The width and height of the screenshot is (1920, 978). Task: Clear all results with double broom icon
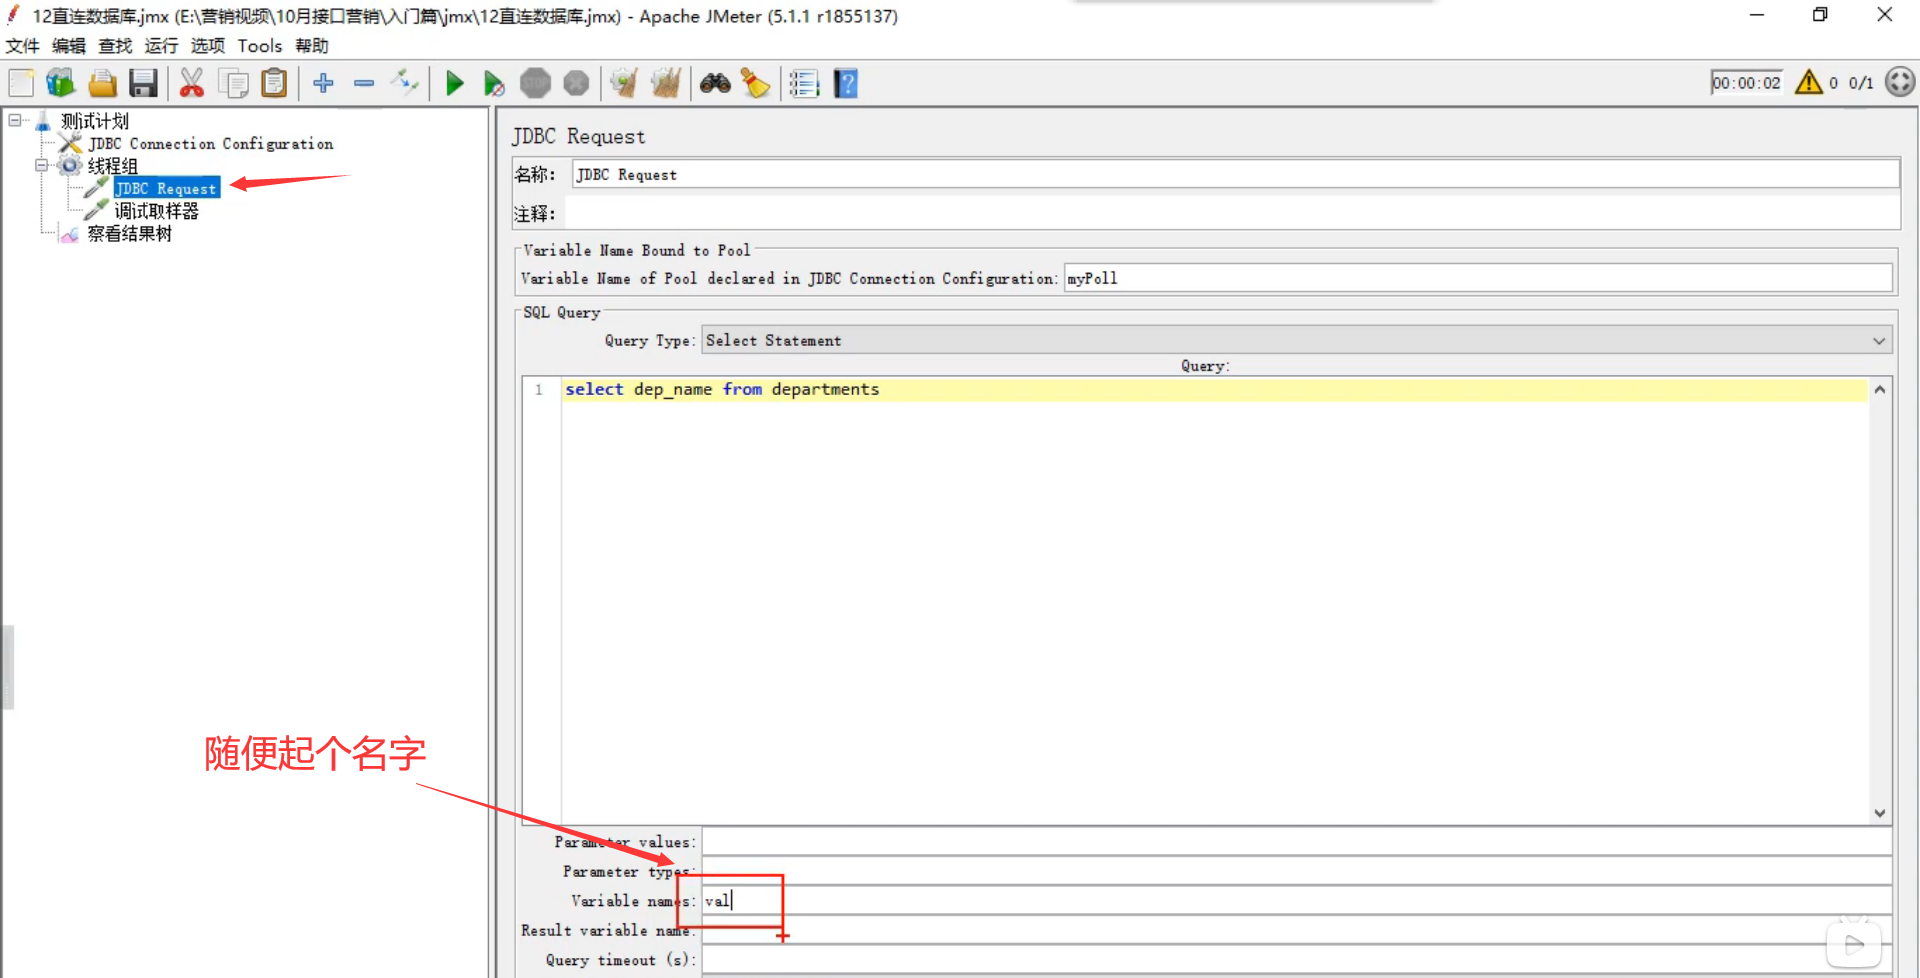(666, 83)
